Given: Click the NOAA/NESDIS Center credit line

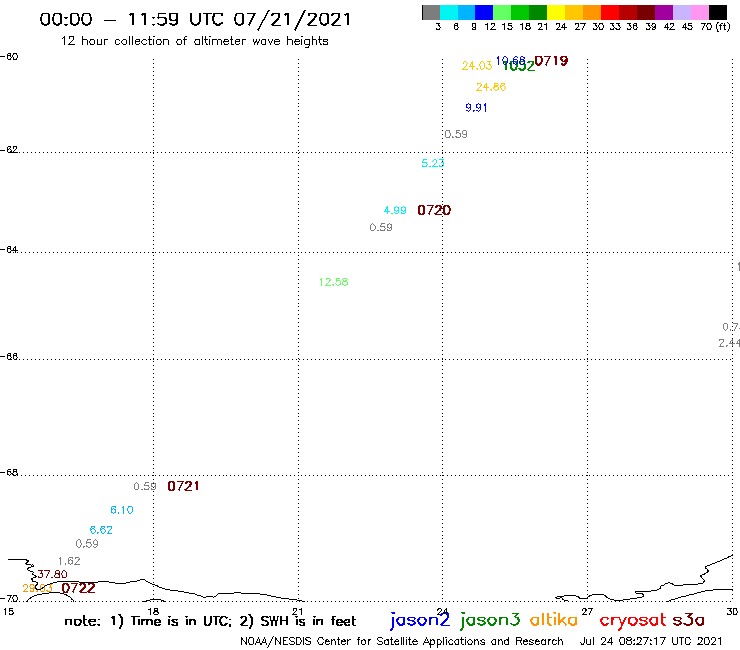Looking at the screenshot, I should pyautogui.click(x=402, y=642).
